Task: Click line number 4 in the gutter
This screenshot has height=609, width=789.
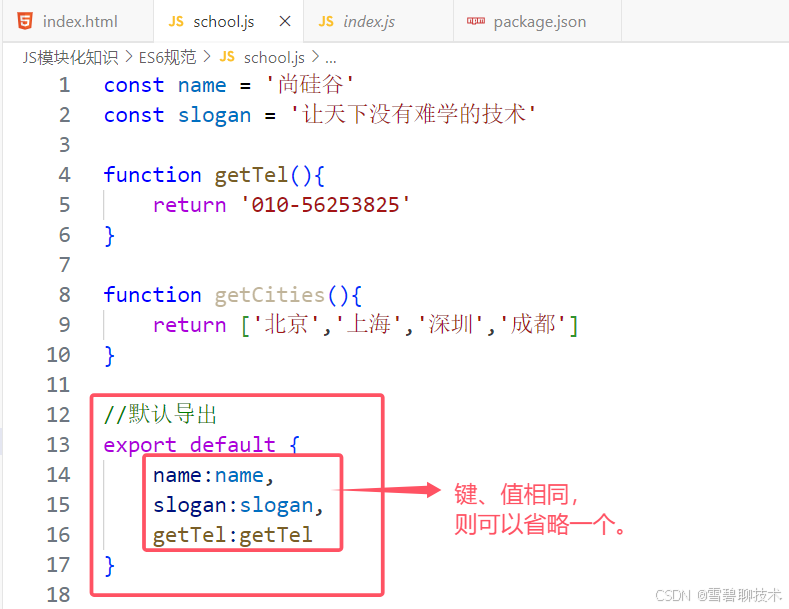Action: tap(64, 175)
